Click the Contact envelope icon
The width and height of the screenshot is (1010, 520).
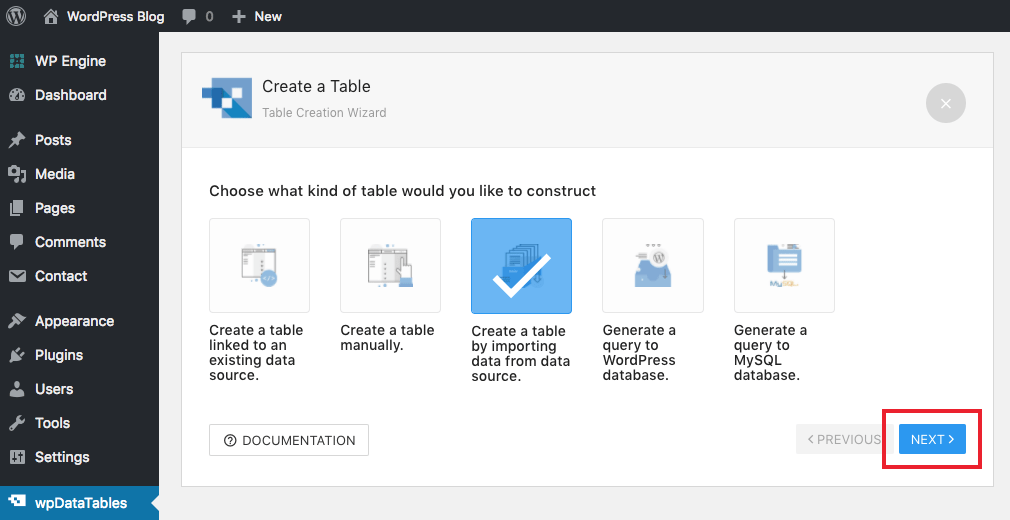pyautogui.click(x=17, y=276)
